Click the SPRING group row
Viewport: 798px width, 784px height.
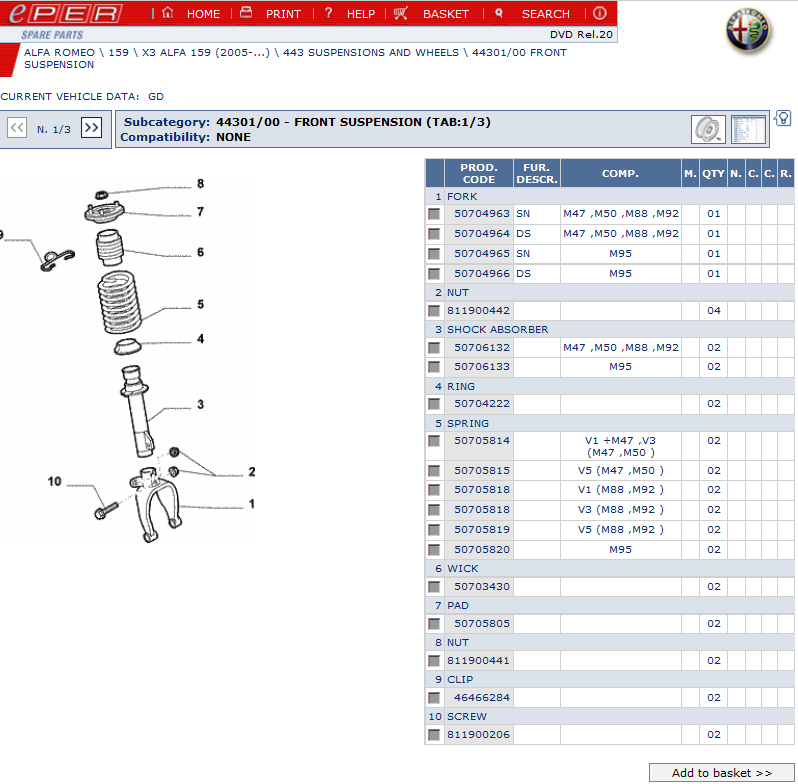click(609, 424)
